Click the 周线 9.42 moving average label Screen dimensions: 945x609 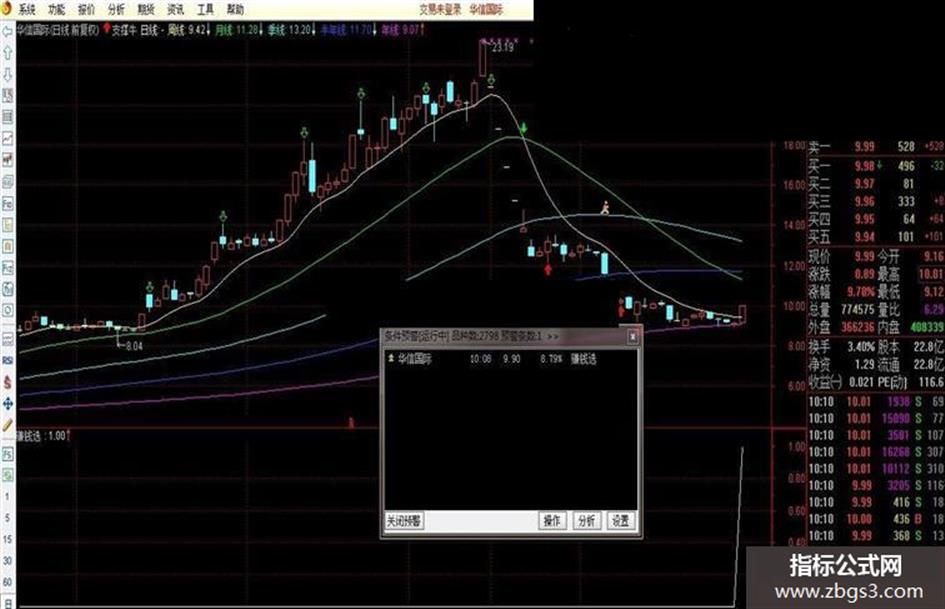point(189,29)
